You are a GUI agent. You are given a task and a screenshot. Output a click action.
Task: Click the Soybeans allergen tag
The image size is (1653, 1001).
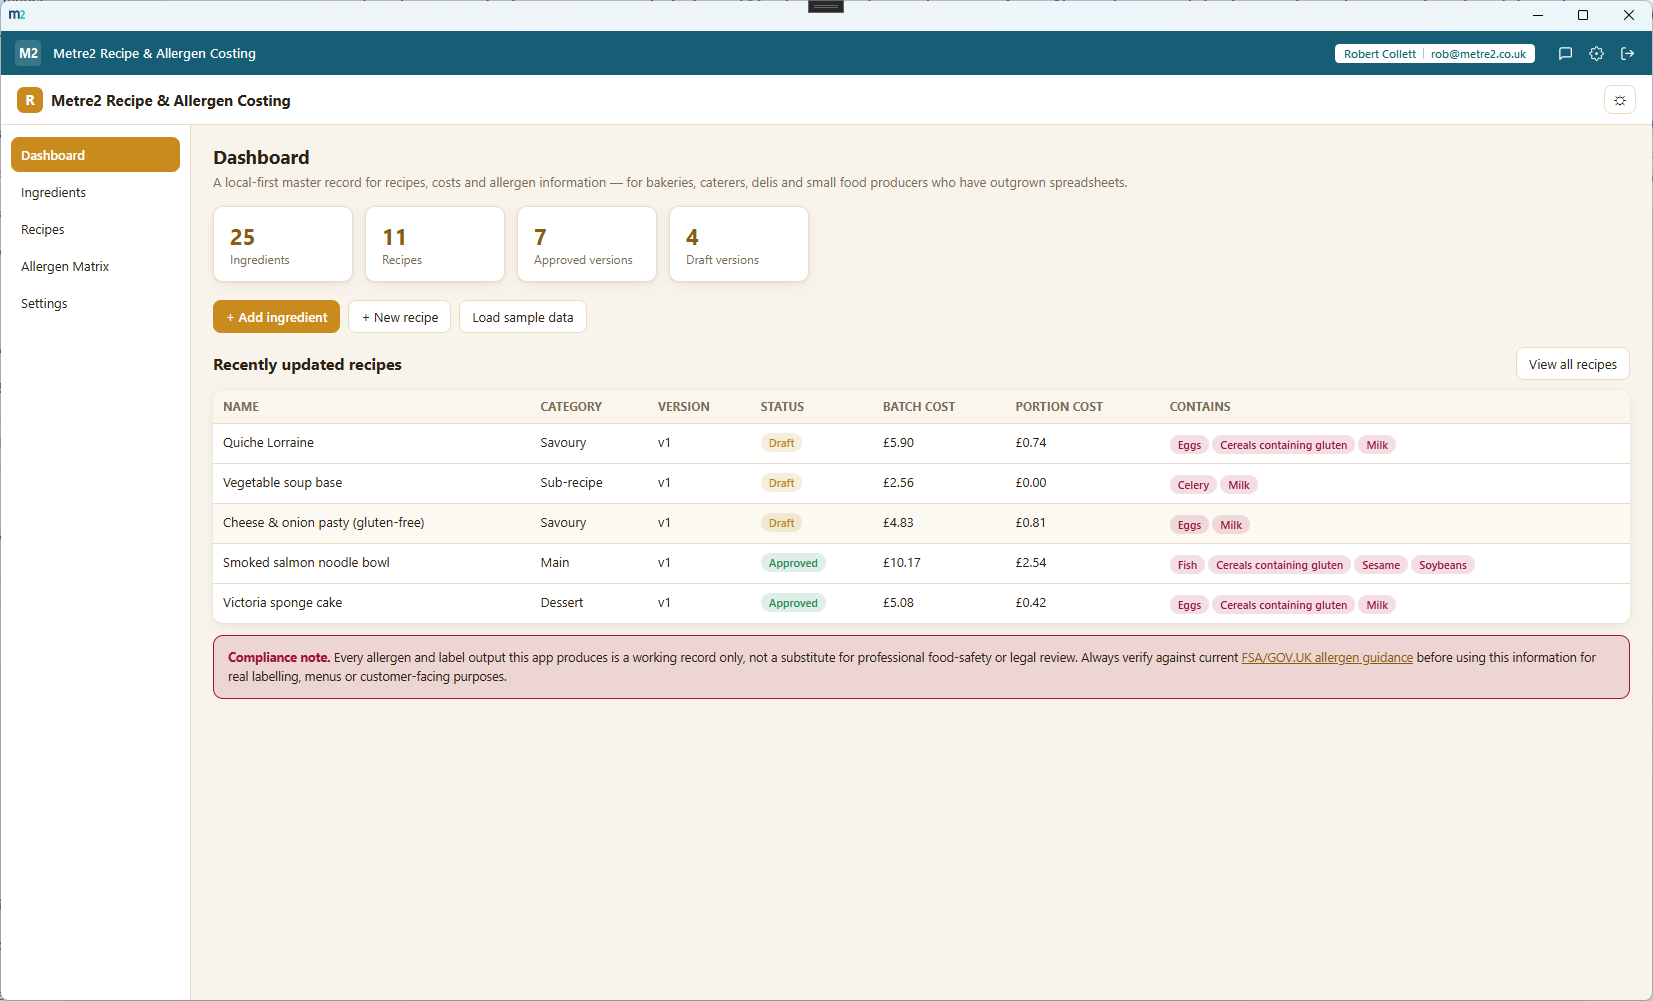coord(1443,565)
